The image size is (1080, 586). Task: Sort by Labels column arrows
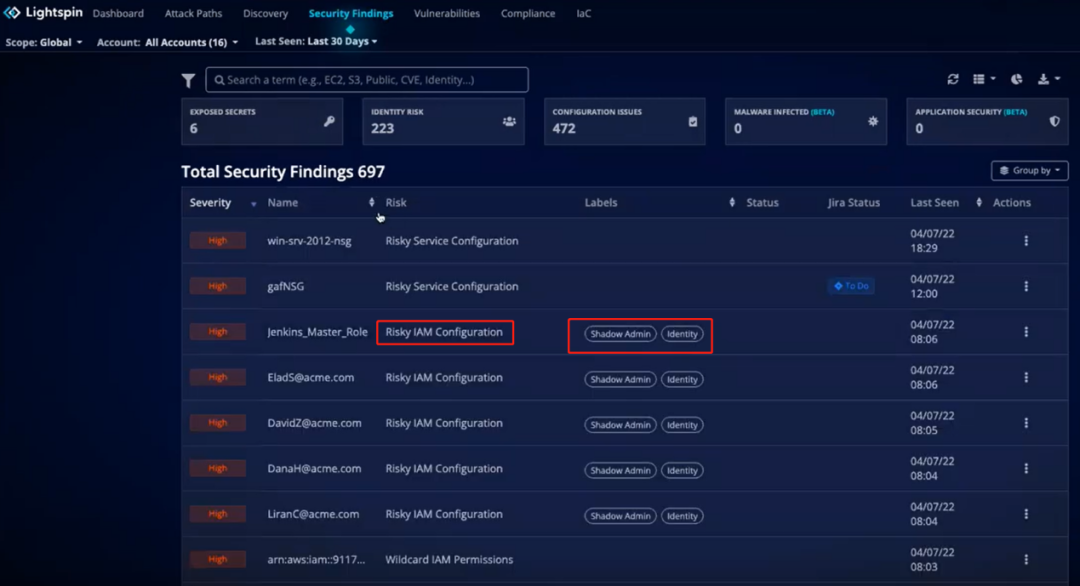coord(731,202)
